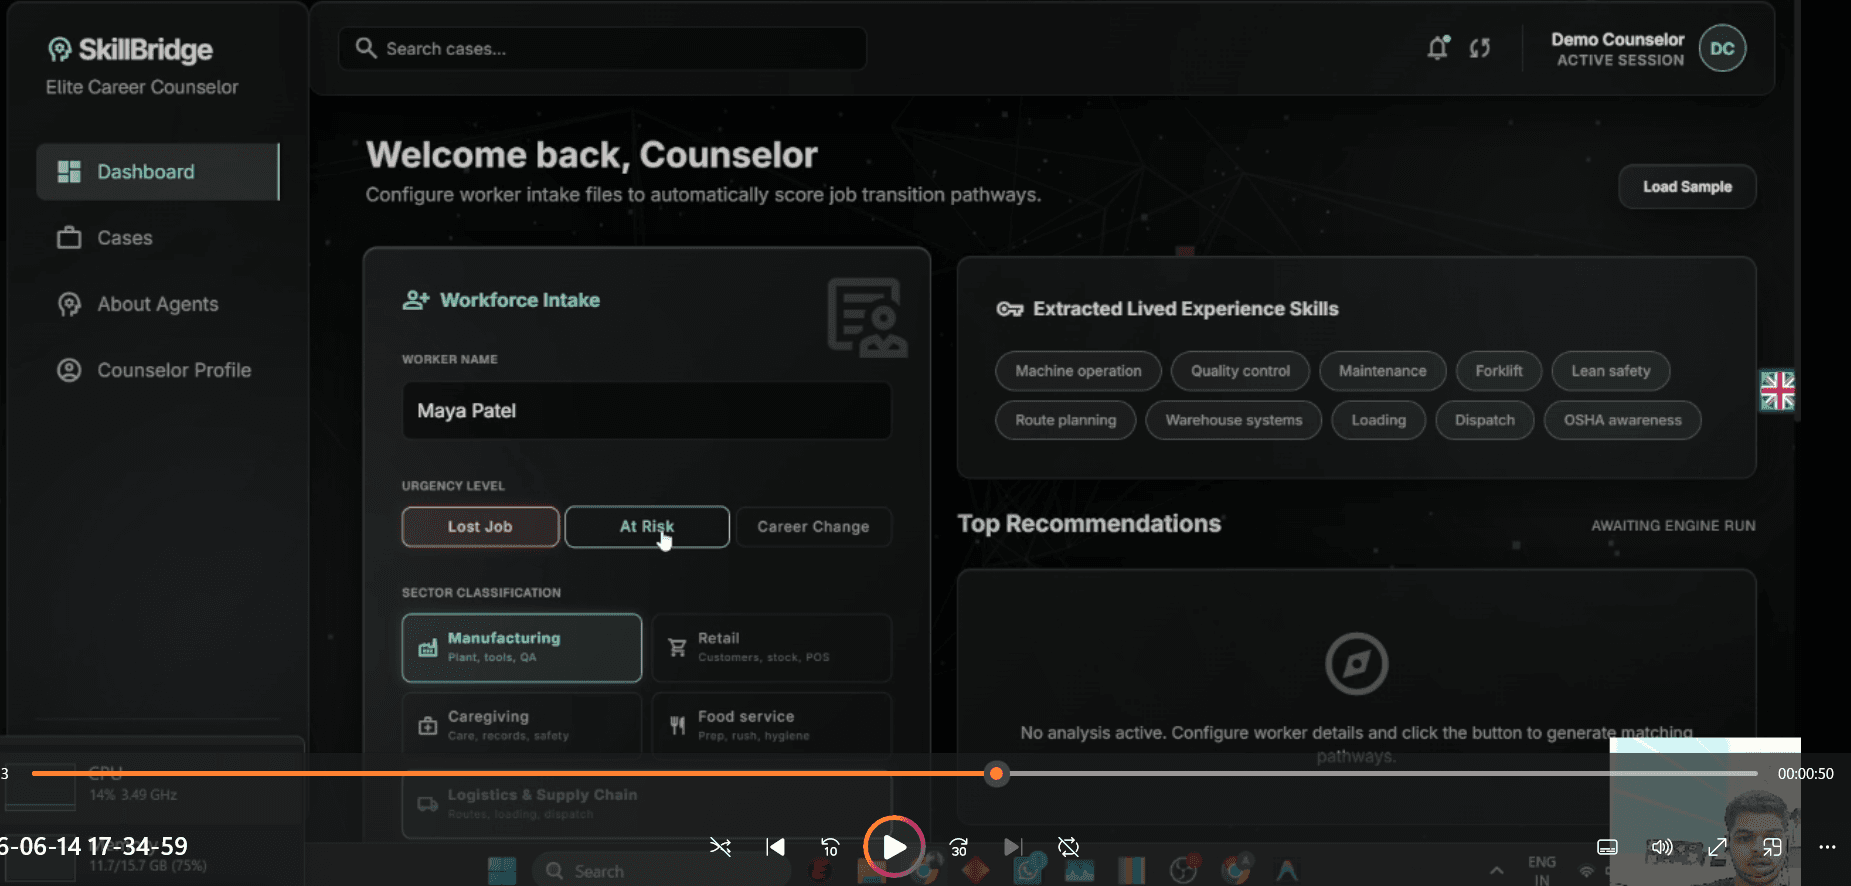Choose Logistics & Supply Chain sector
Viewport: 1851px width, 886px height.
pyautogui.click(x=646, y=804)
